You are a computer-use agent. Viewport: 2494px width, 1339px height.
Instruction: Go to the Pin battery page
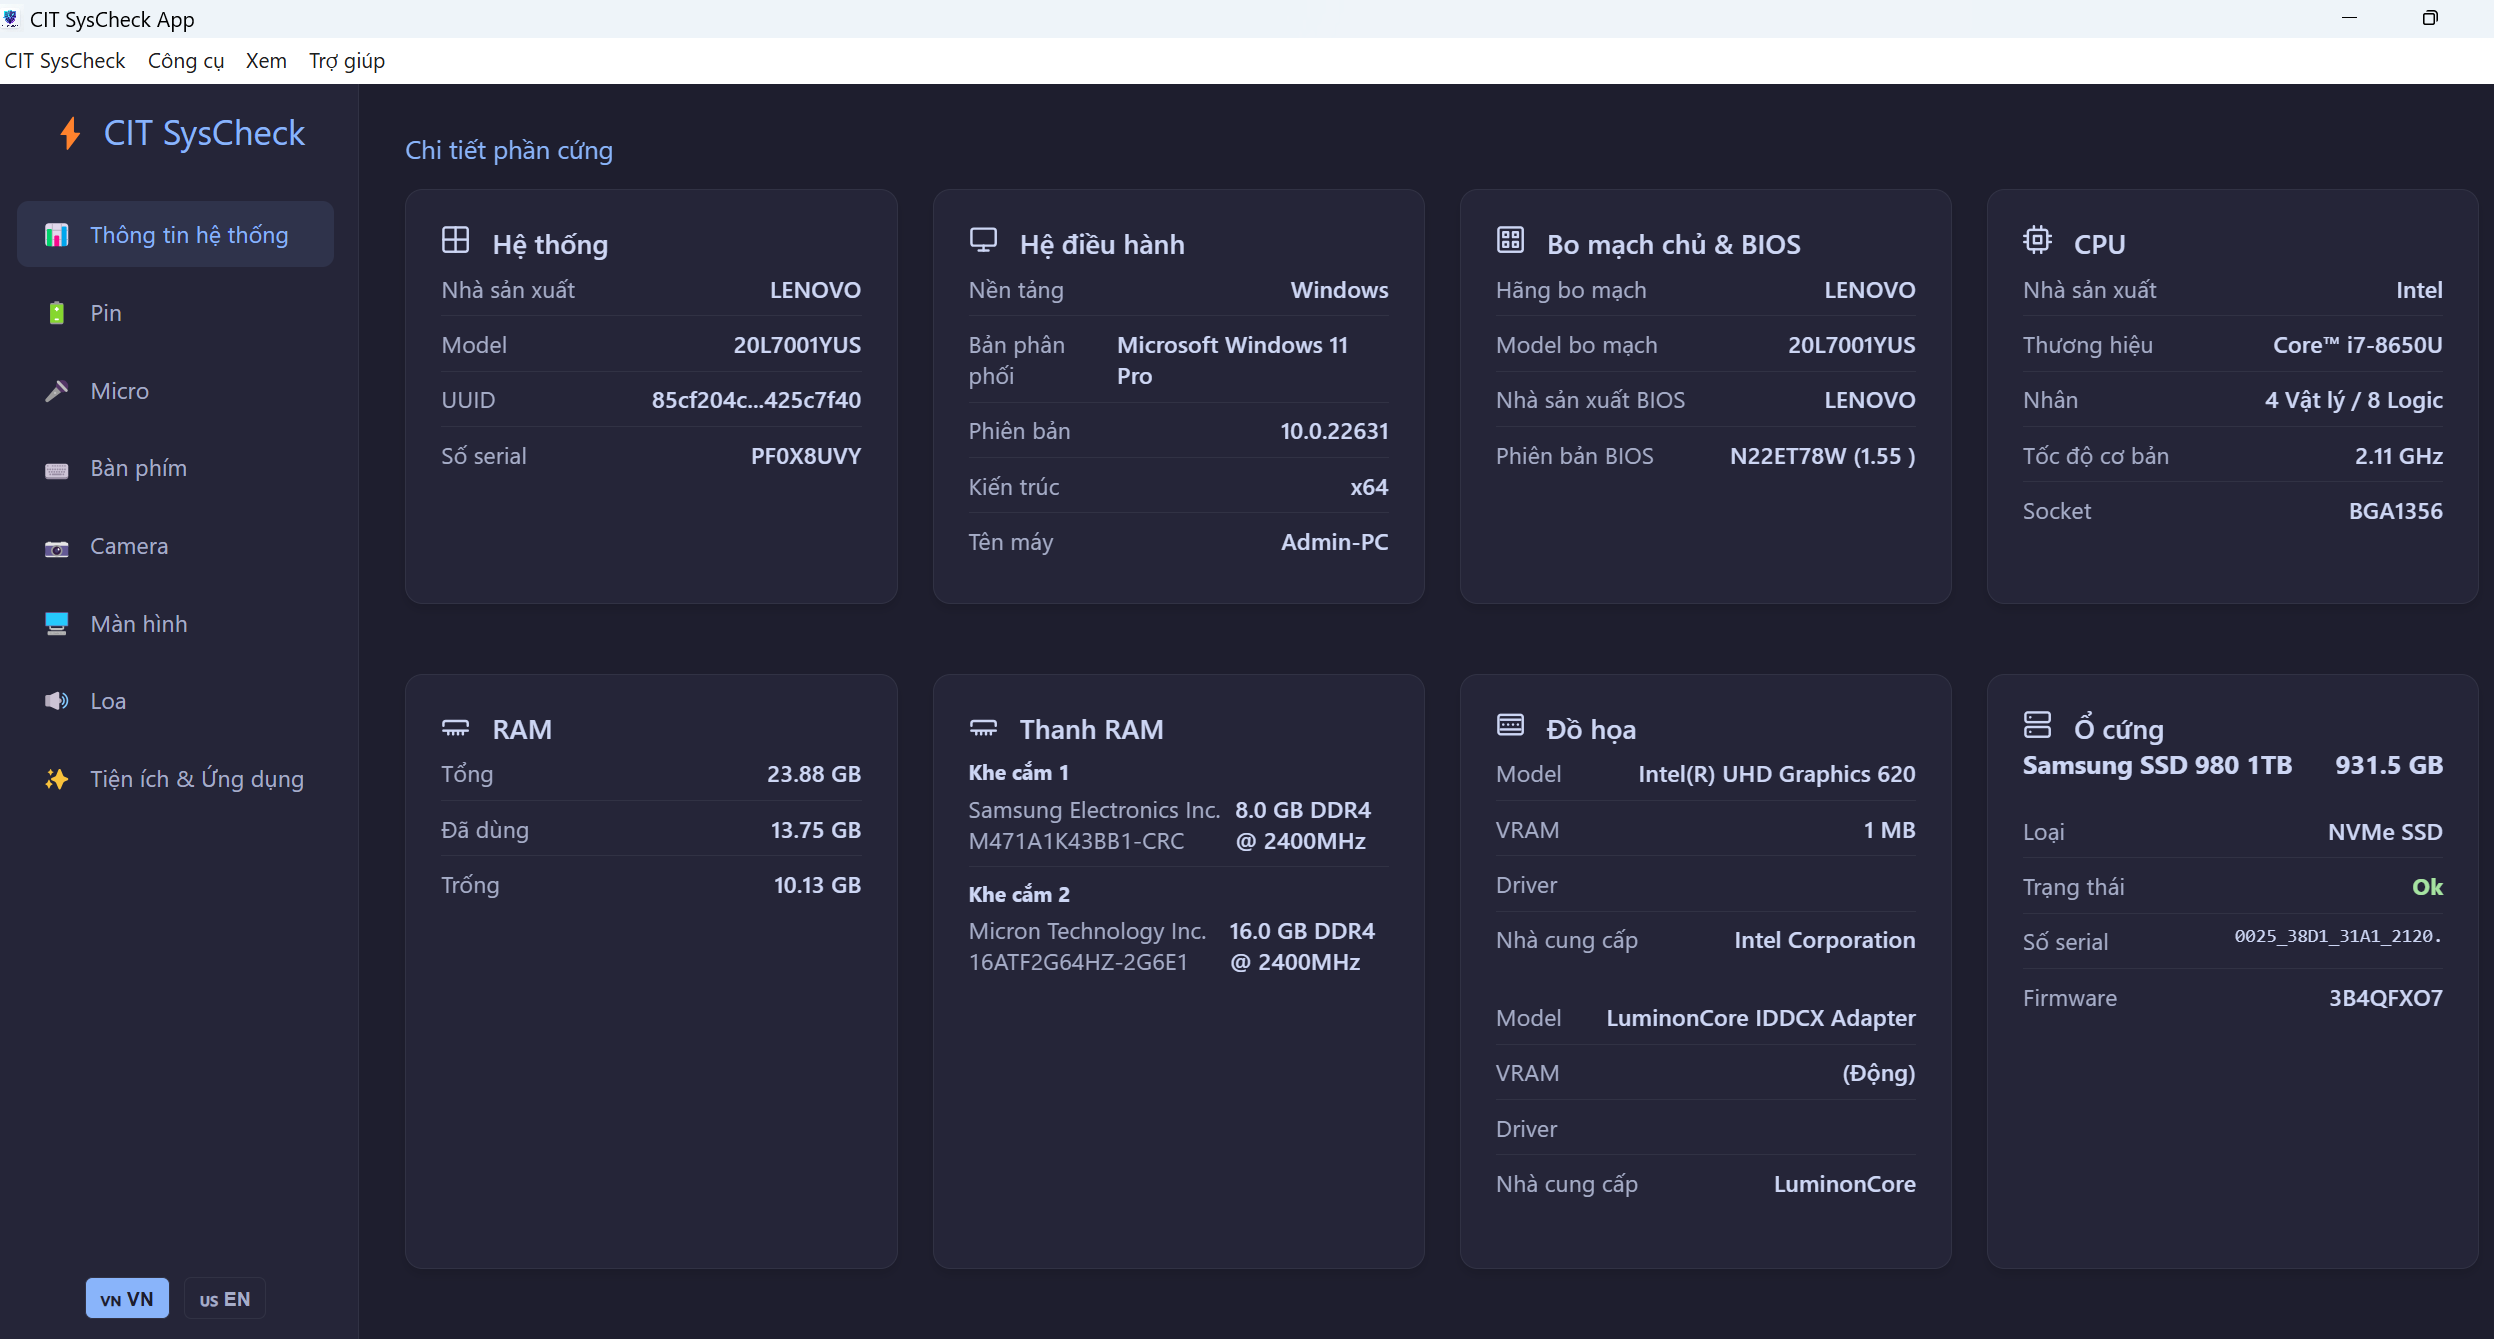[x=106, y=313]
